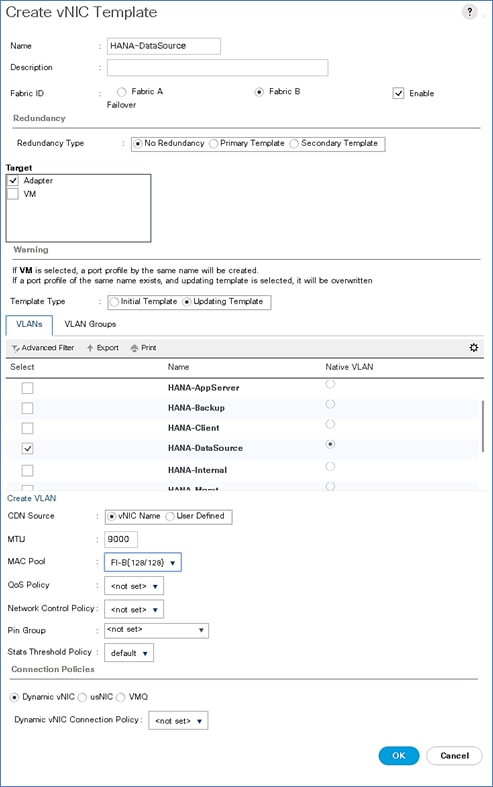
Task: Click the Name input field
Action: coord(164,46)
